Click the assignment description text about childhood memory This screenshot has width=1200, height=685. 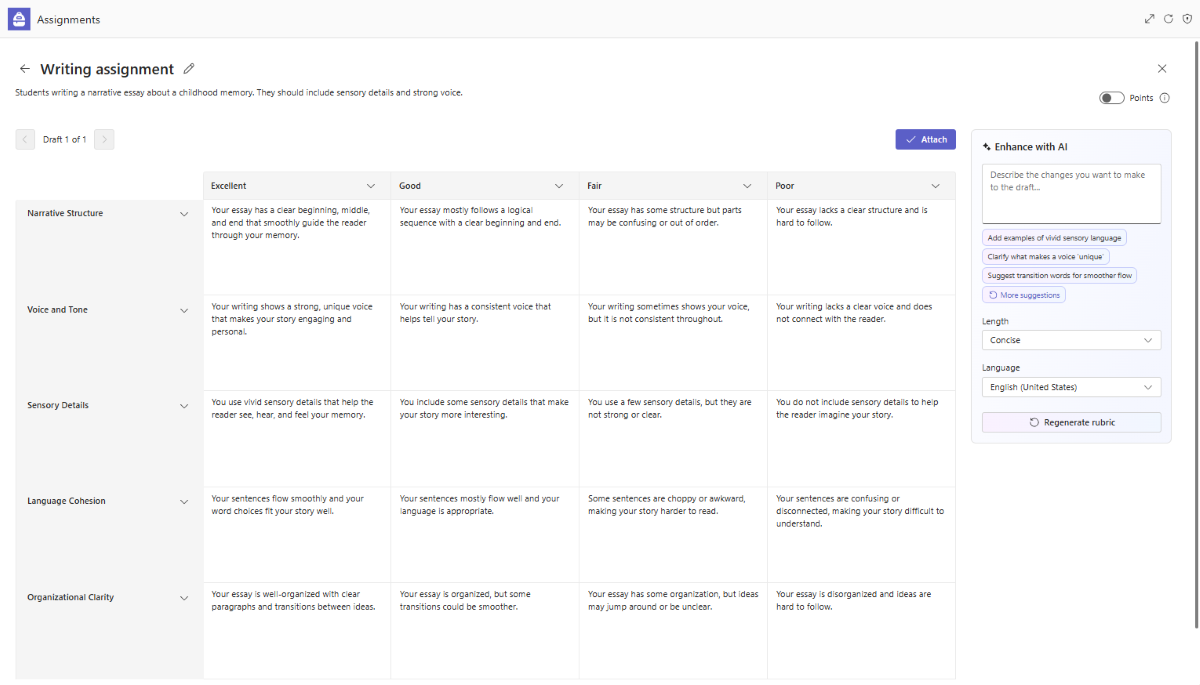pyautogui.click(x=239, y=93)
